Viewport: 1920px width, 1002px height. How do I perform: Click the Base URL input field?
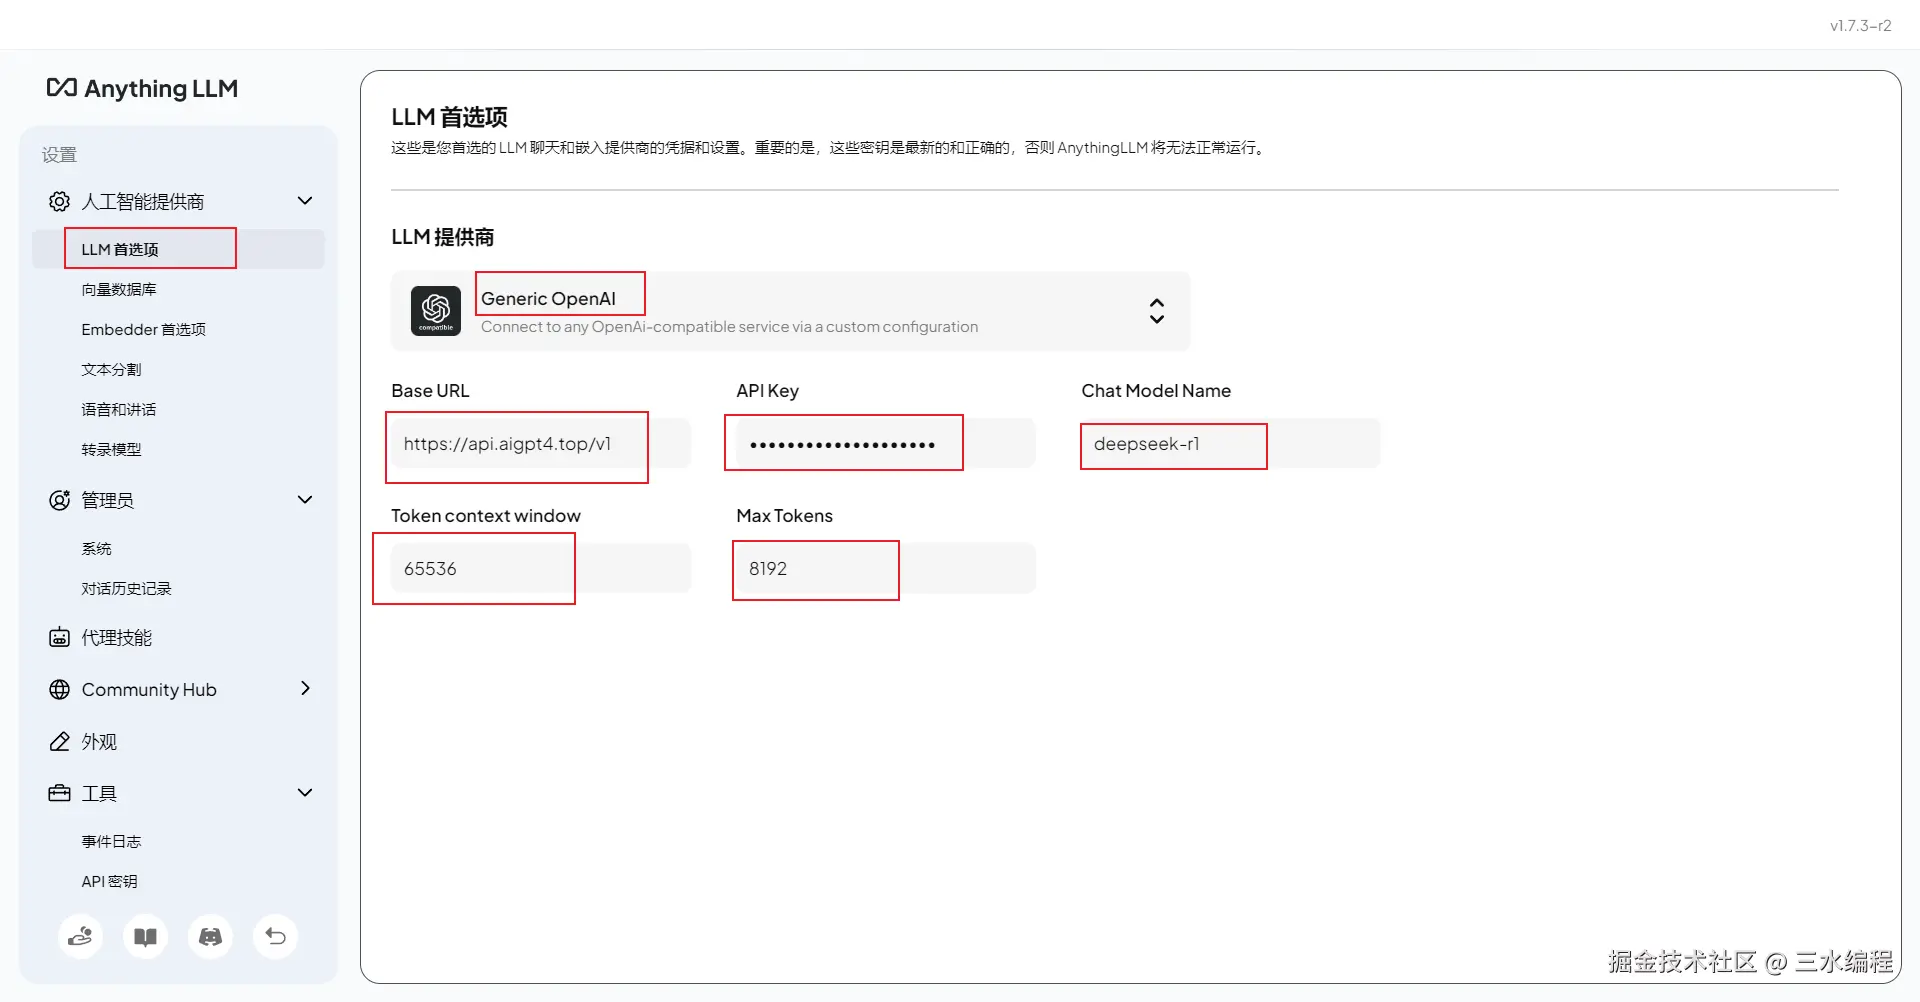(541, 443)
